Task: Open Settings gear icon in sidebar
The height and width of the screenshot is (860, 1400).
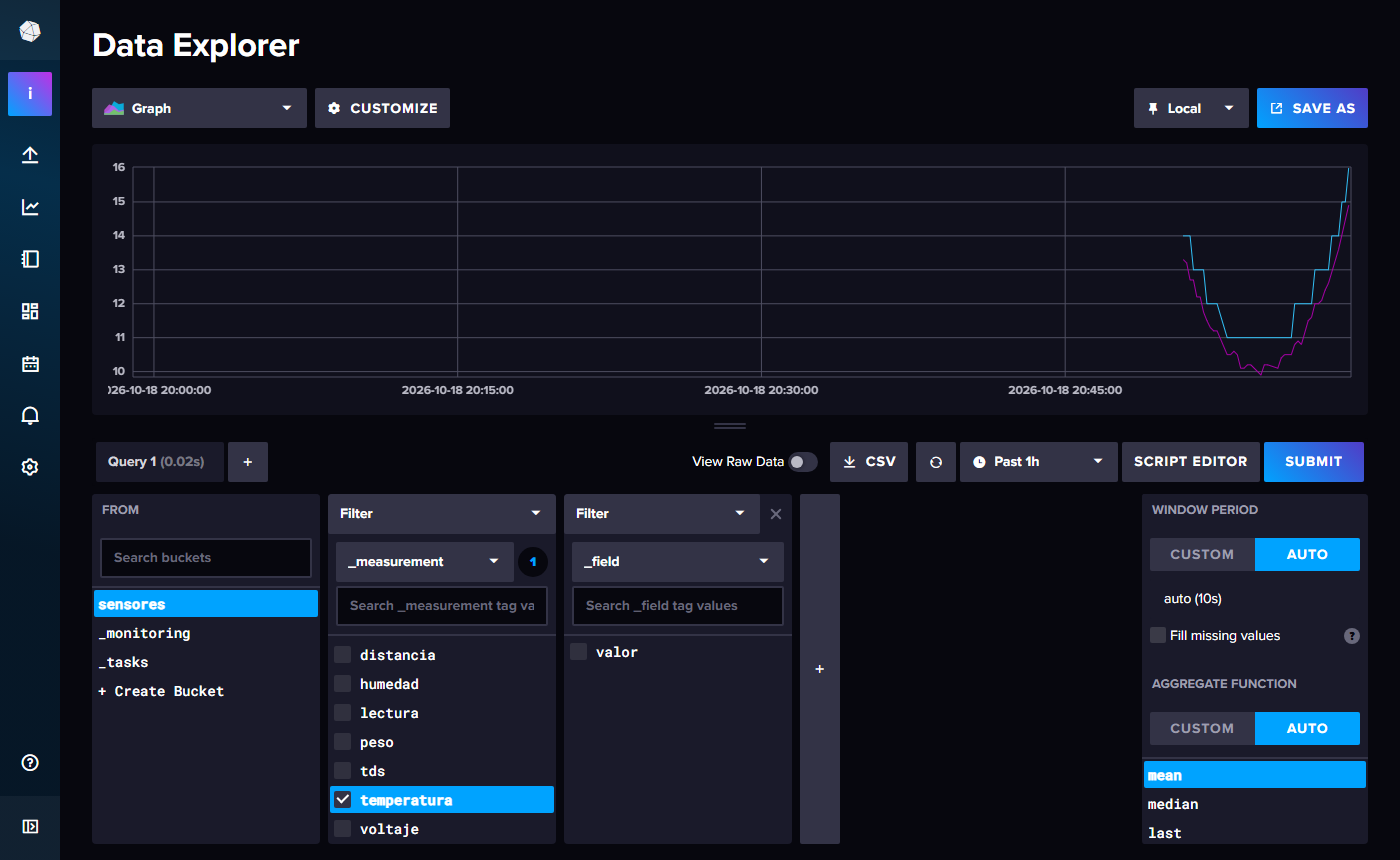Action: click(30, 467)
